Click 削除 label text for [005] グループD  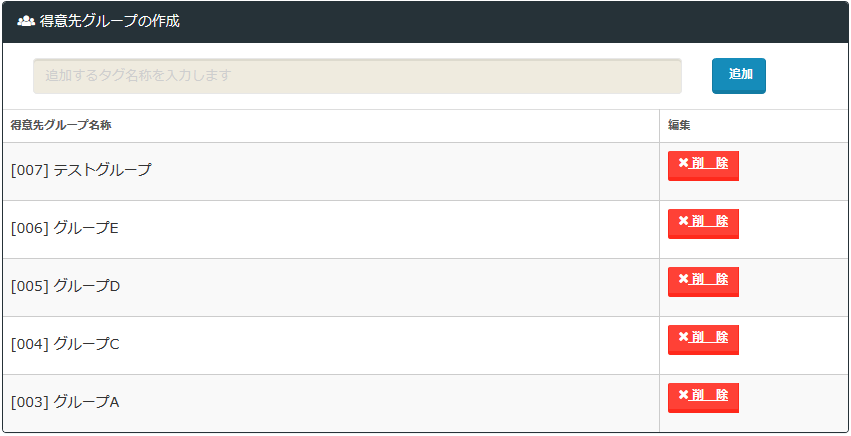click(x=709, y=279)
